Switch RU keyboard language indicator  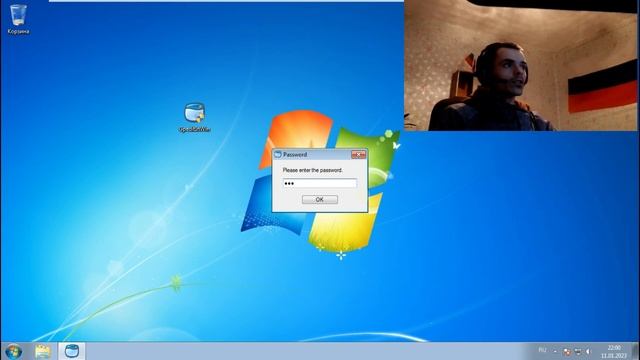[x=542, y=350]
